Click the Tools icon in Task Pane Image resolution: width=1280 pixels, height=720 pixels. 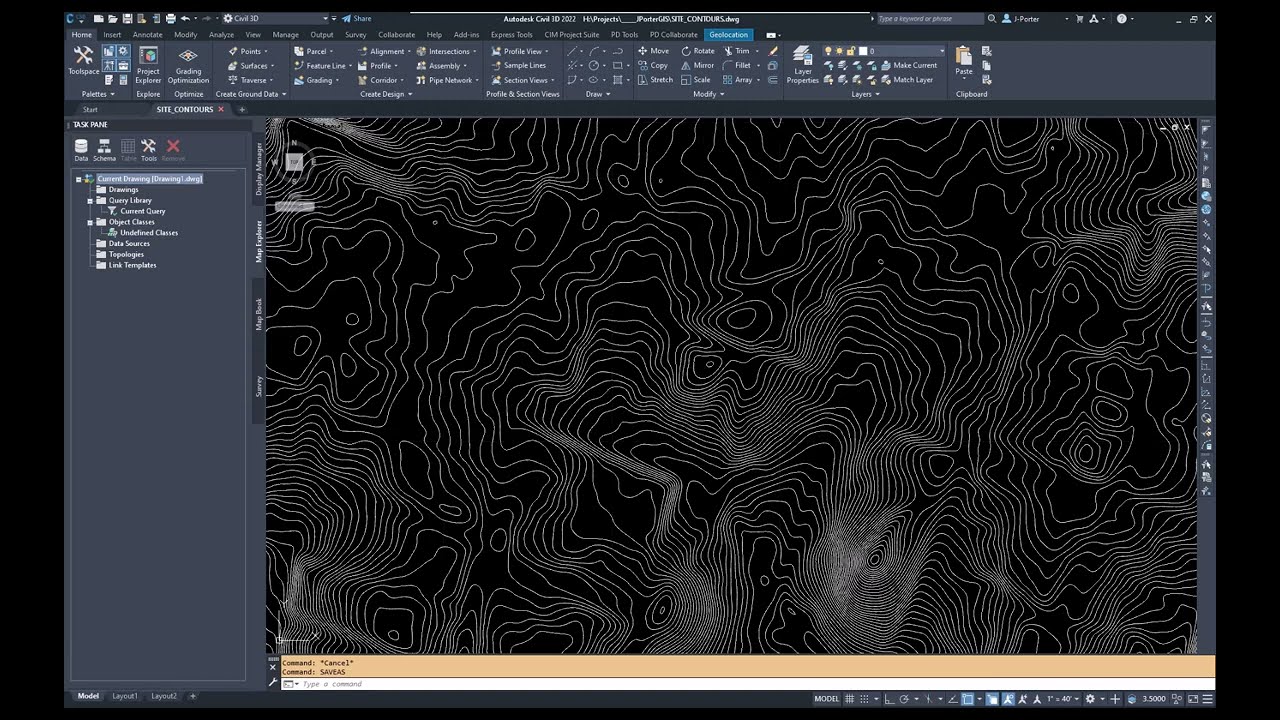149,150
